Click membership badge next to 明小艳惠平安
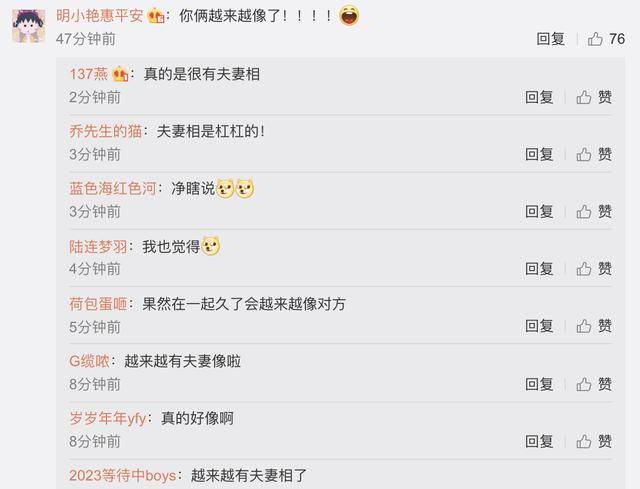Viewport: 640px width, 489px height. (x=156, y=16)
